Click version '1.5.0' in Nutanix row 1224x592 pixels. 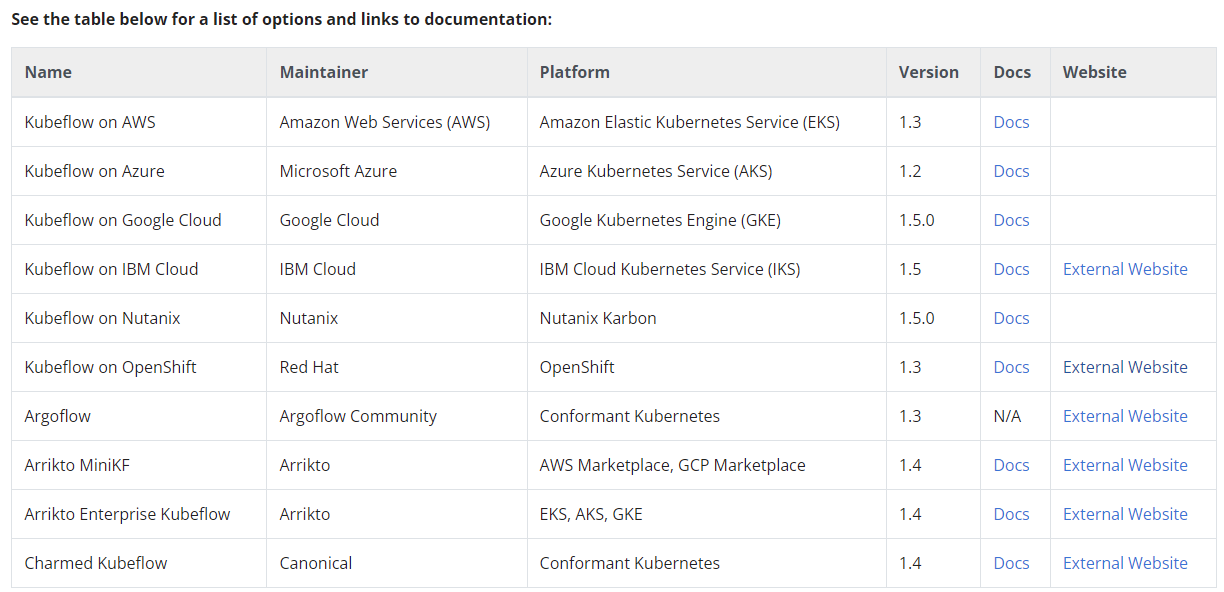(933, 318)
